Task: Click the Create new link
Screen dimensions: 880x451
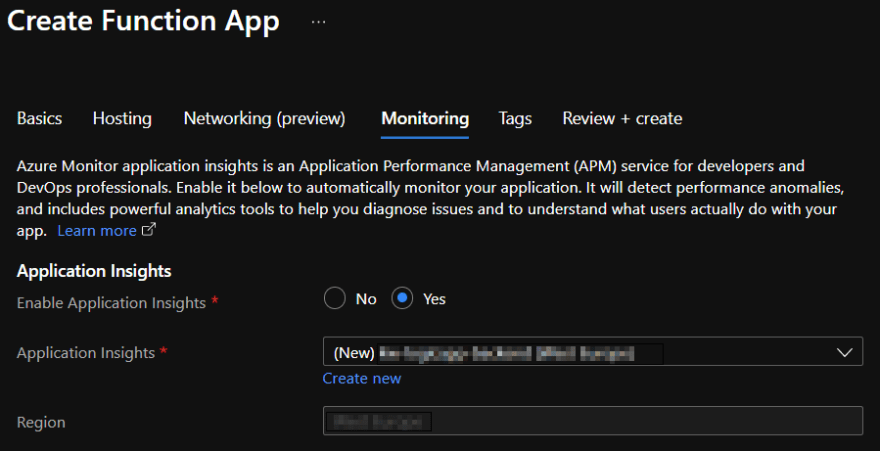Action: [x=361, y=379]
